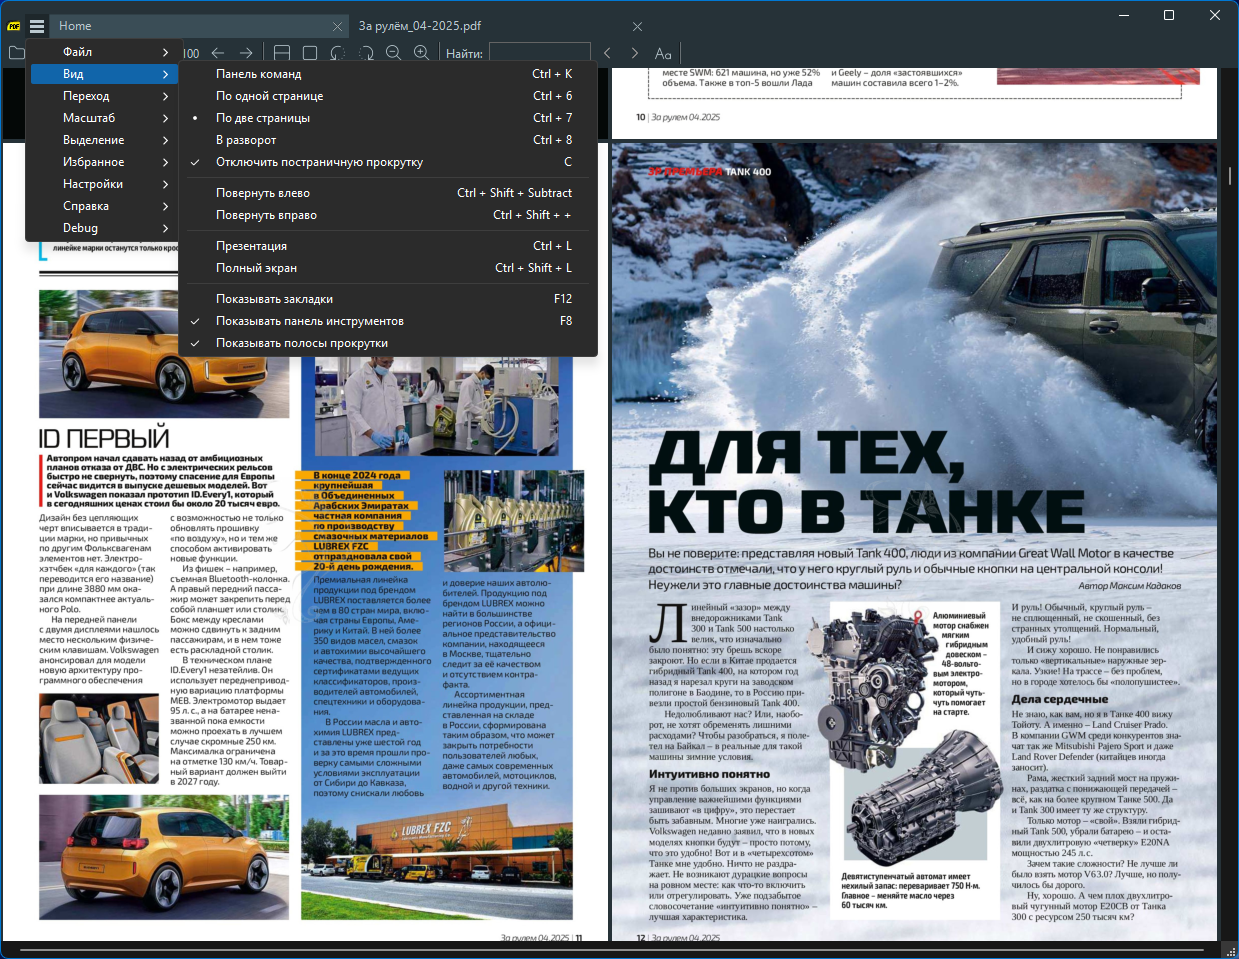1239x959 pixels.
Task: Click into the 'Найти' search field
Action: coord(539,53)
